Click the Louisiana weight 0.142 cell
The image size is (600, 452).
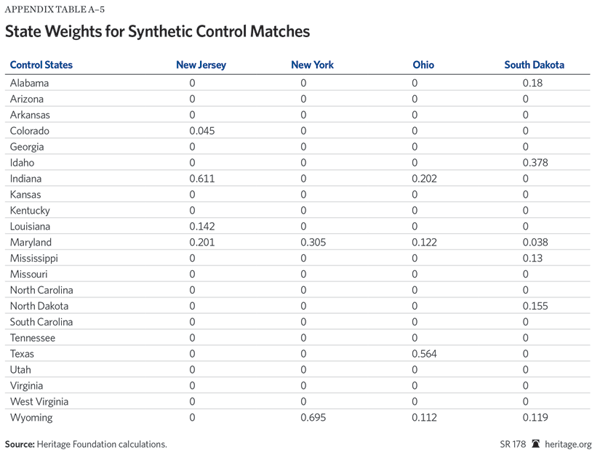pos(202,226)
